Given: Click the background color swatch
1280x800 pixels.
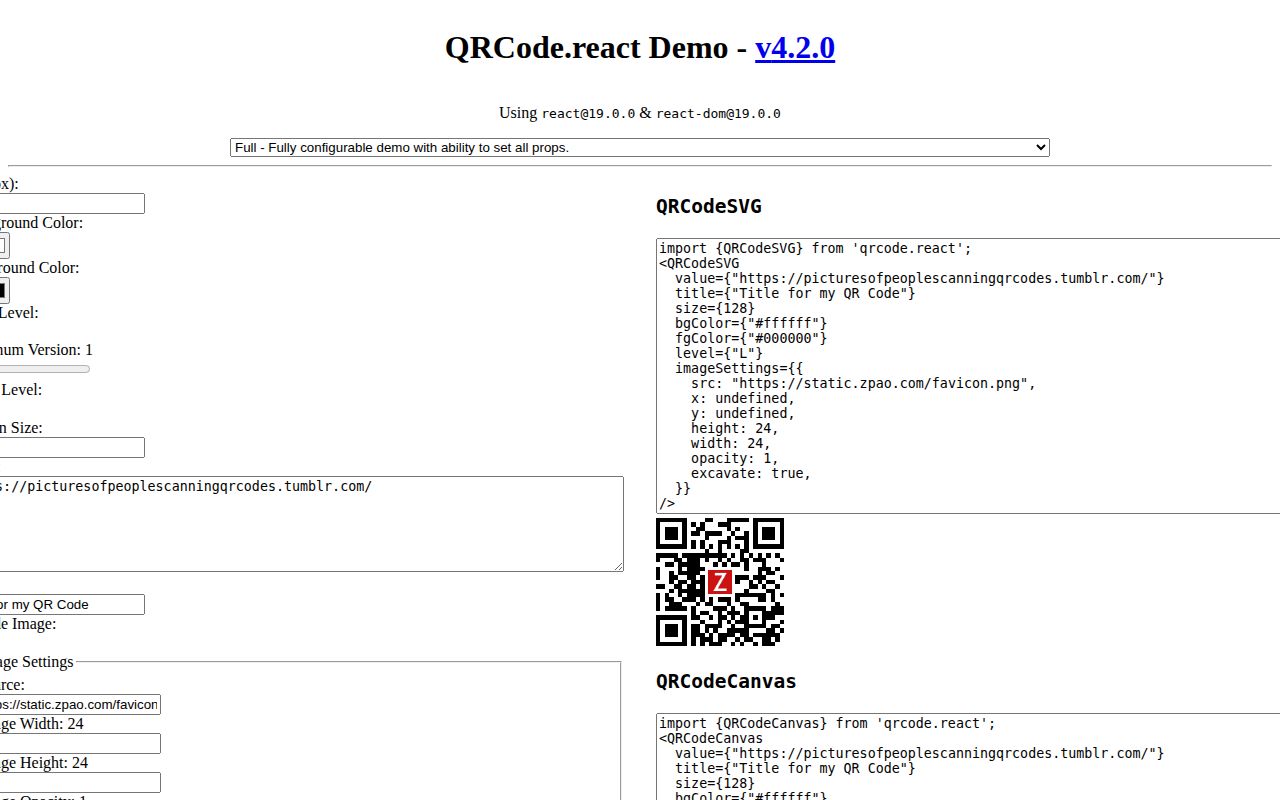Looking at the screenshot, I should coord(3,245).
